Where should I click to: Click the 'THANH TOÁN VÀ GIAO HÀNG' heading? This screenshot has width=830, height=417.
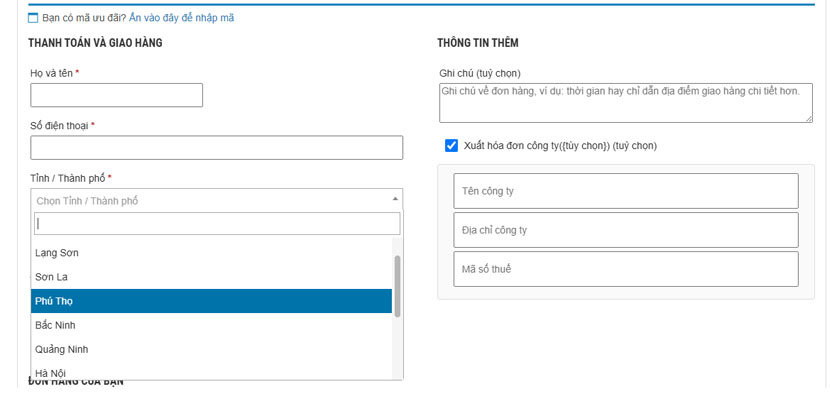click(x=95, y=43)
